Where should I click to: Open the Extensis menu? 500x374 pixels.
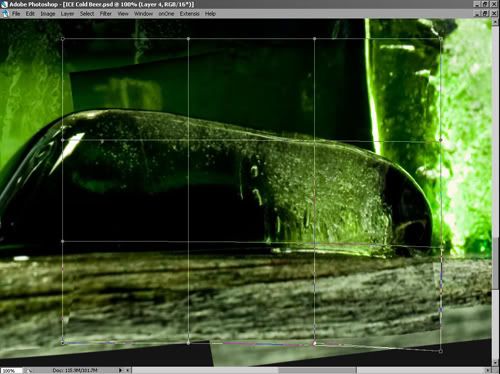pyautogui.click(x=190, y=14)
